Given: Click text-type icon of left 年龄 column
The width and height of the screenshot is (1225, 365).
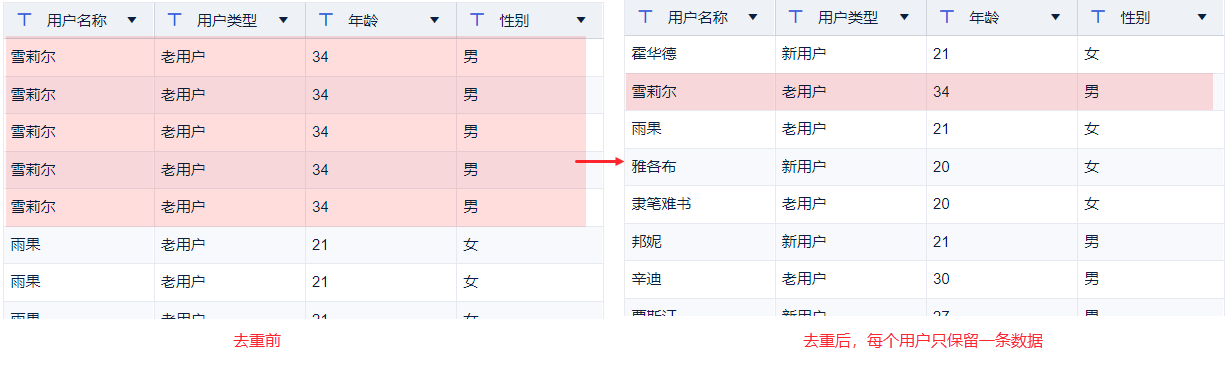Looking at the screenshot, I should (x=326, y=20).
